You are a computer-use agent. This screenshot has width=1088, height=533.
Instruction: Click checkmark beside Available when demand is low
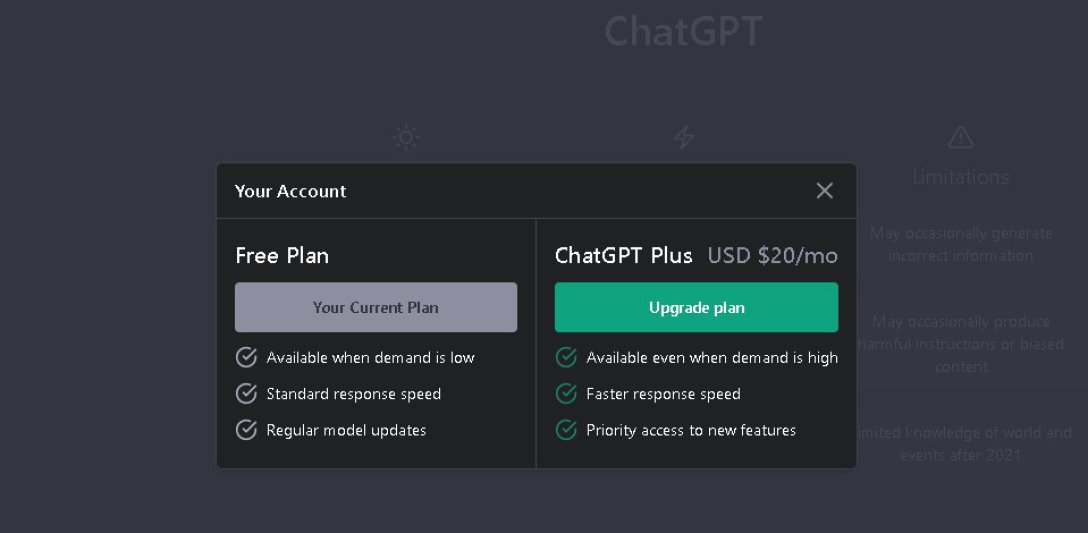pos(246,358)
